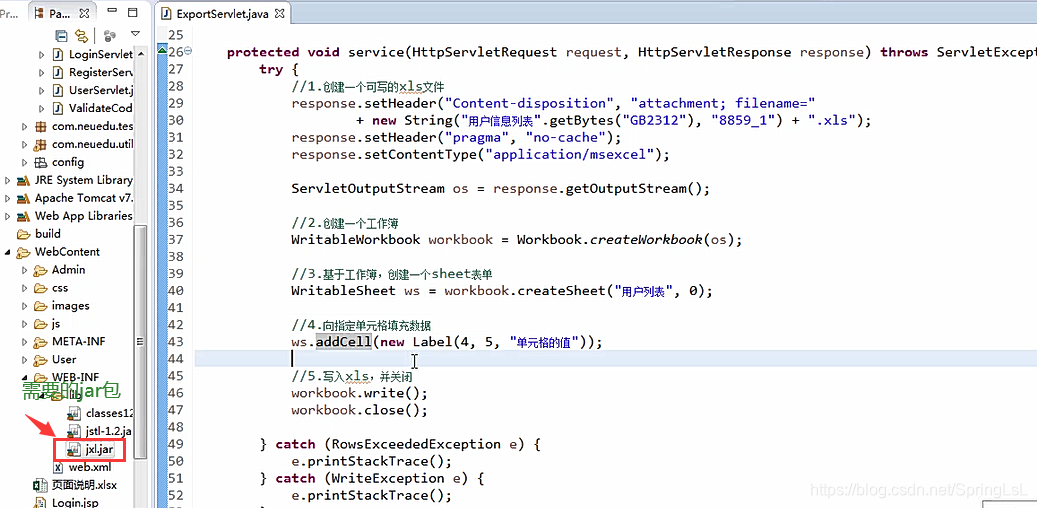Select the build folder icon
Image resolution: width=1037 pixels, height=508 pixels.
[x=24, y=233]
